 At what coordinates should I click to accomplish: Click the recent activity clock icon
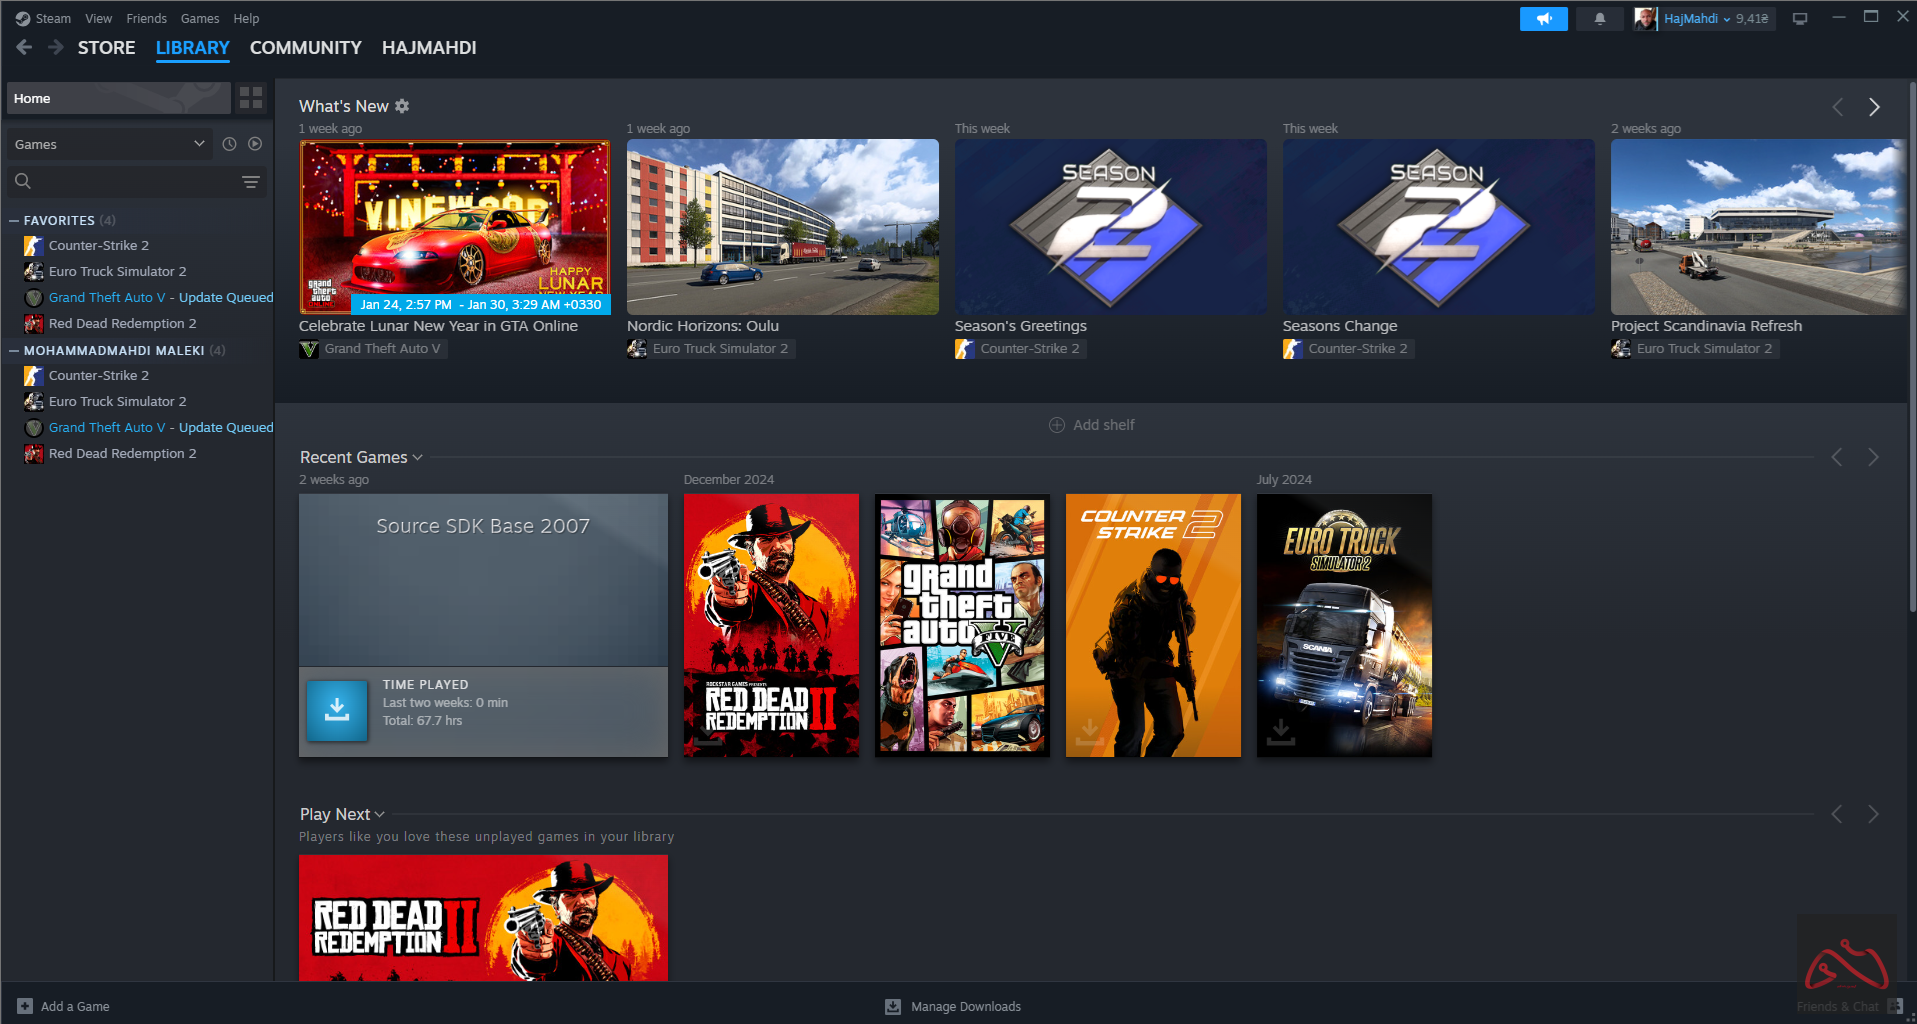(229, 144)
